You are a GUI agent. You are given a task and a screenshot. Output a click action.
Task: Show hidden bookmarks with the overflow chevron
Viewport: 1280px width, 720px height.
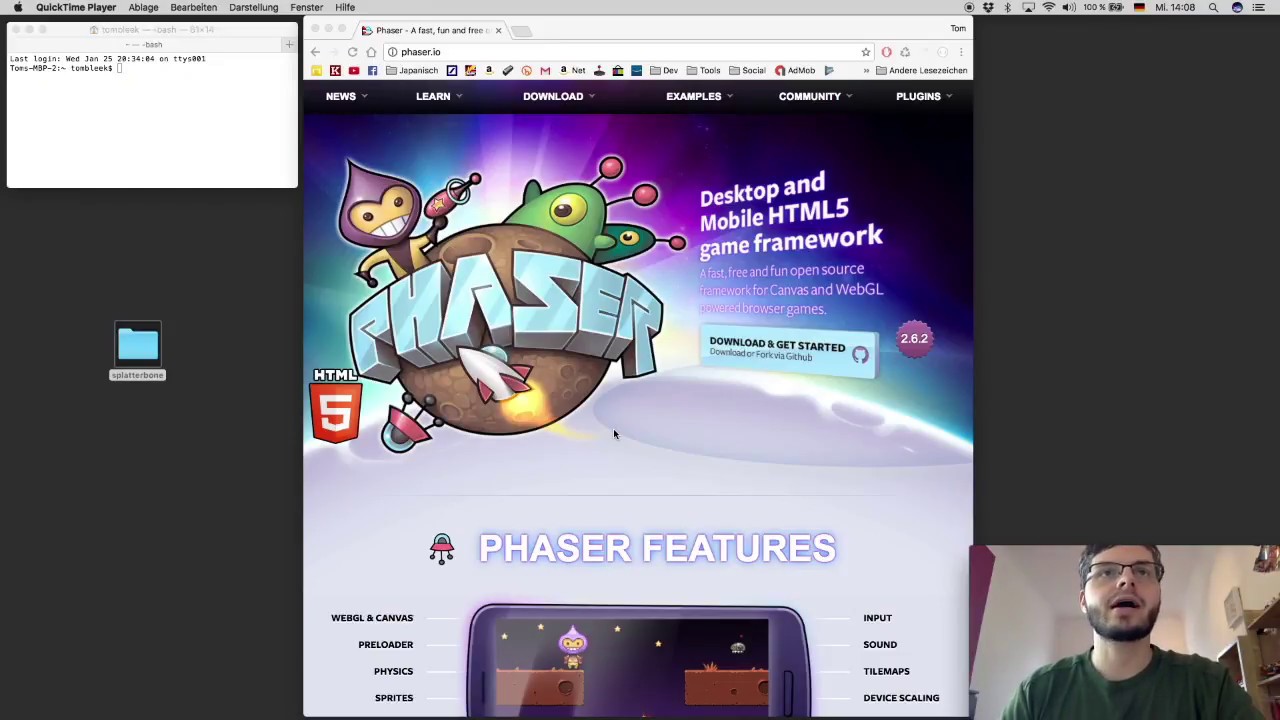[866, 70]
